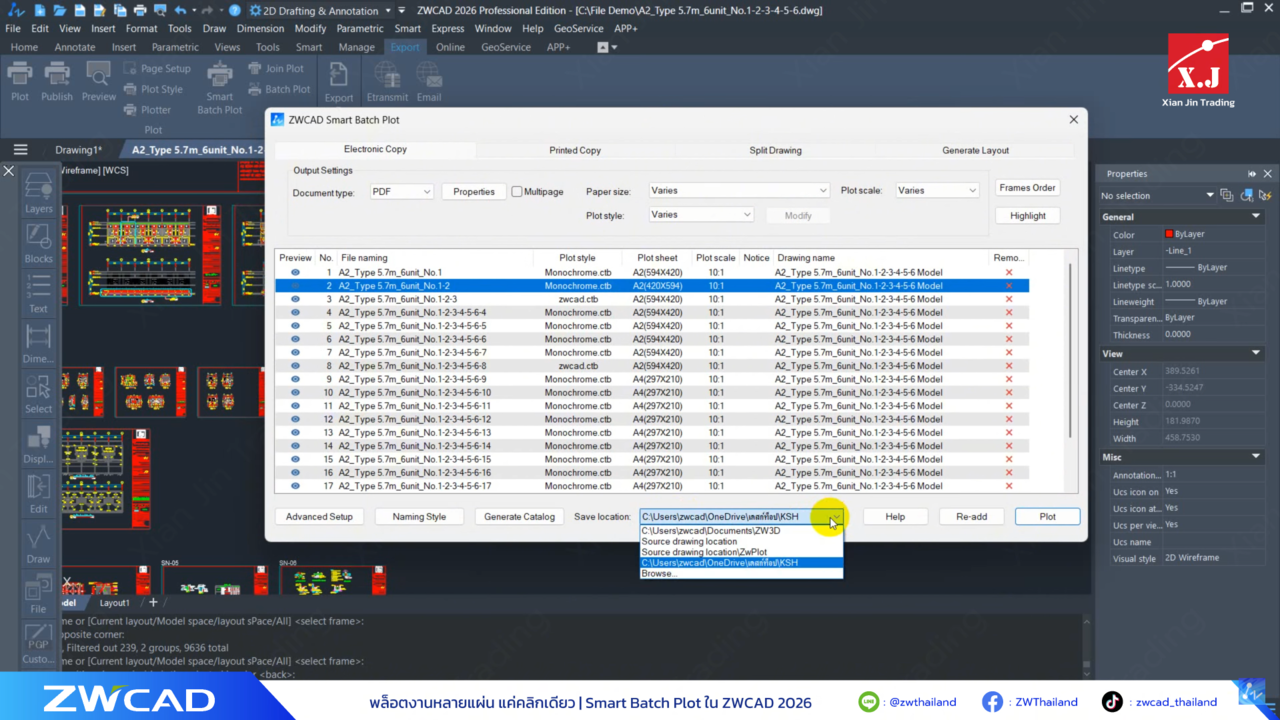The width and height of the screenshot is (1280, 720).
Task: Open the Blocks tool in left sidebar
Action: tap(39, 243)
